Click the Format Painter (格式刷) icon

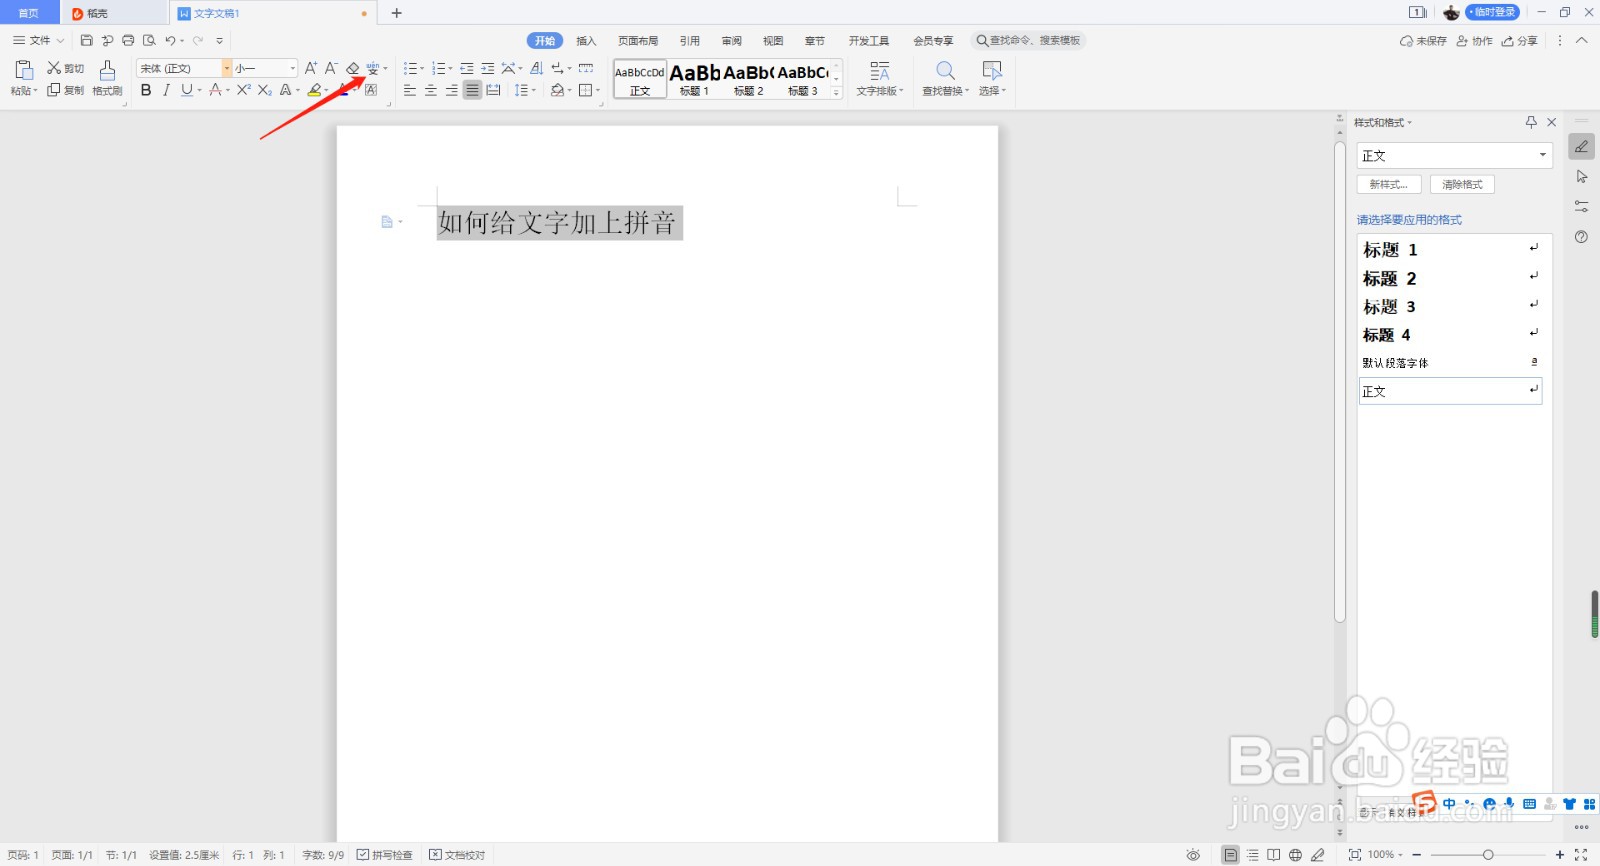(107, 69)
